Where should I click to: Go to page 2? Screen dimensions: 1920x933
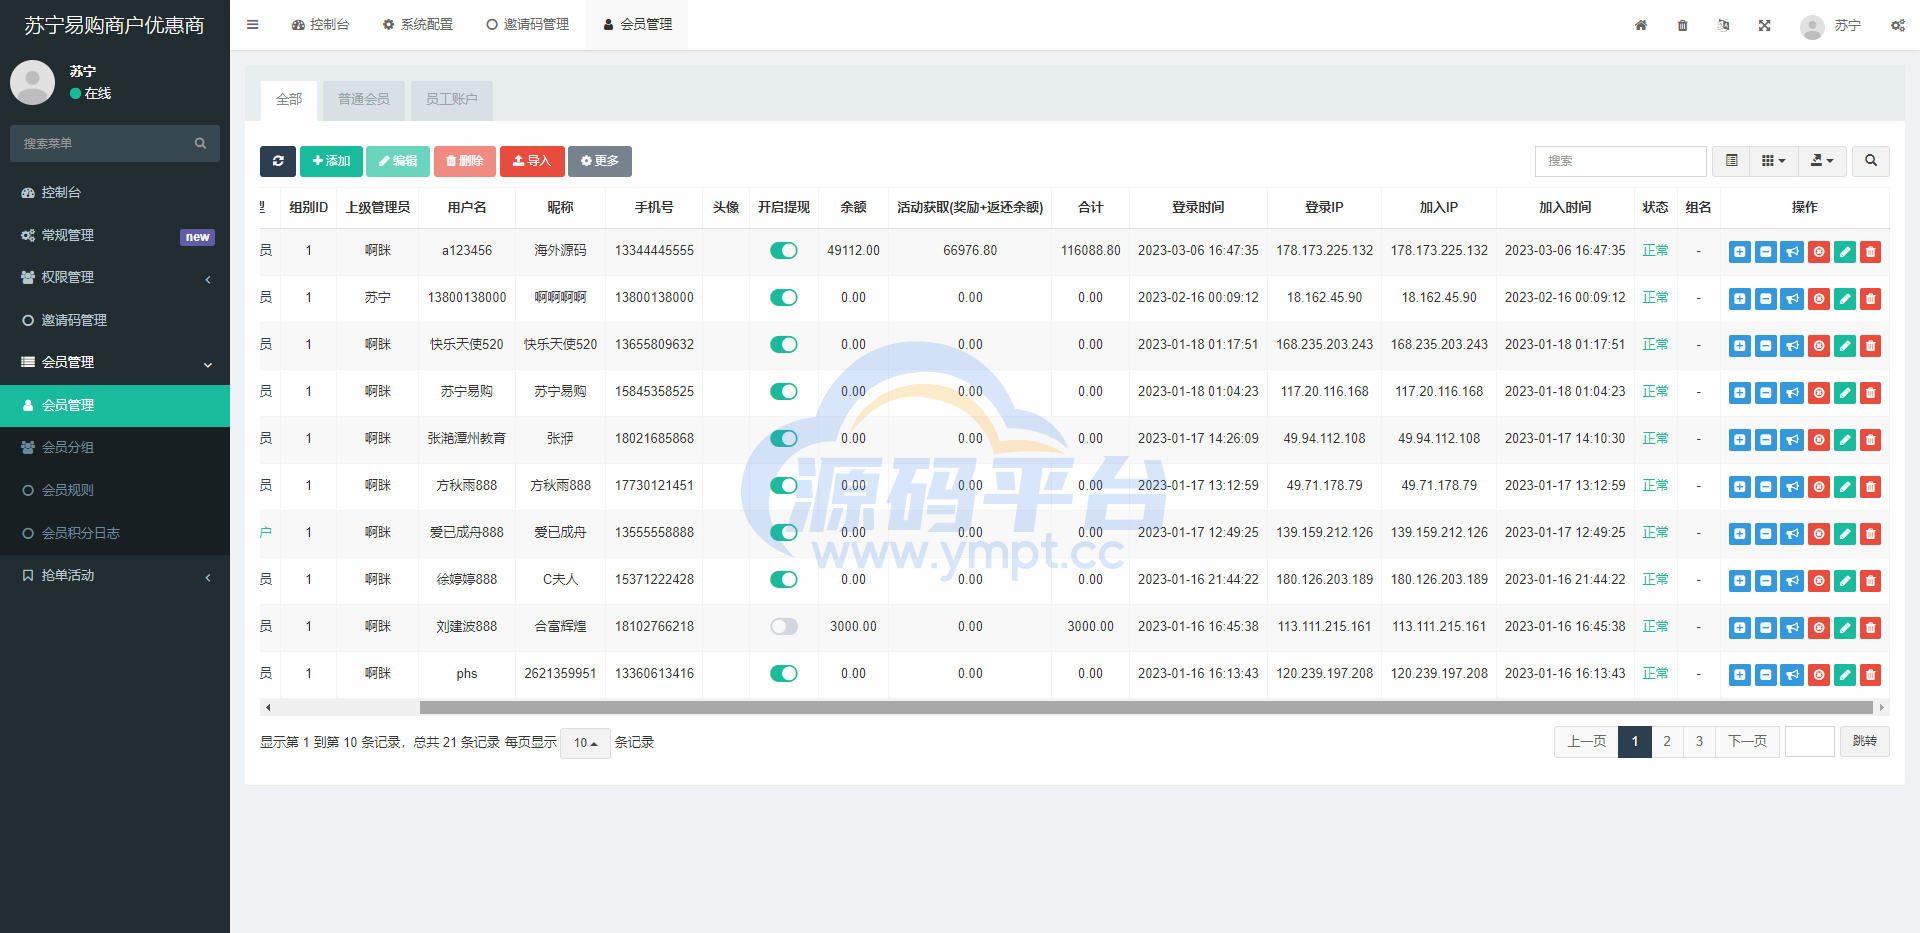point(1667,742)
